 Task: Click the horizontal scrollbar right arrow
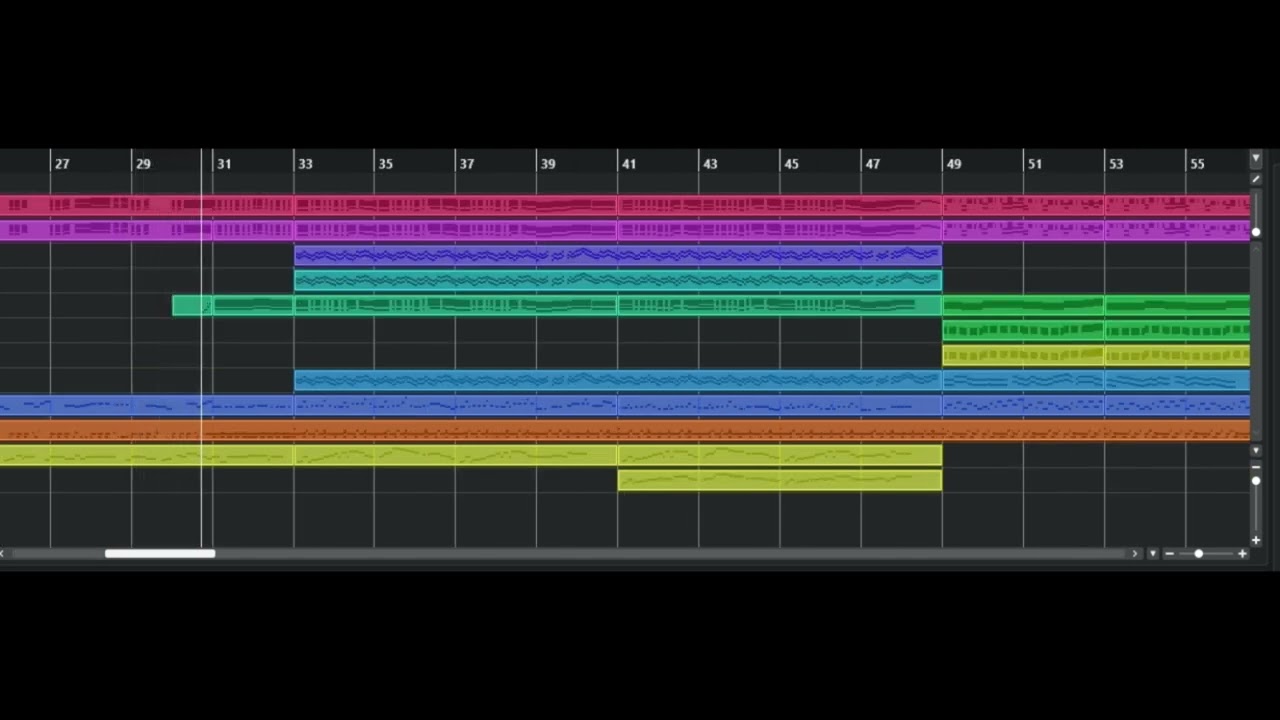click(x=1134, y=553)
